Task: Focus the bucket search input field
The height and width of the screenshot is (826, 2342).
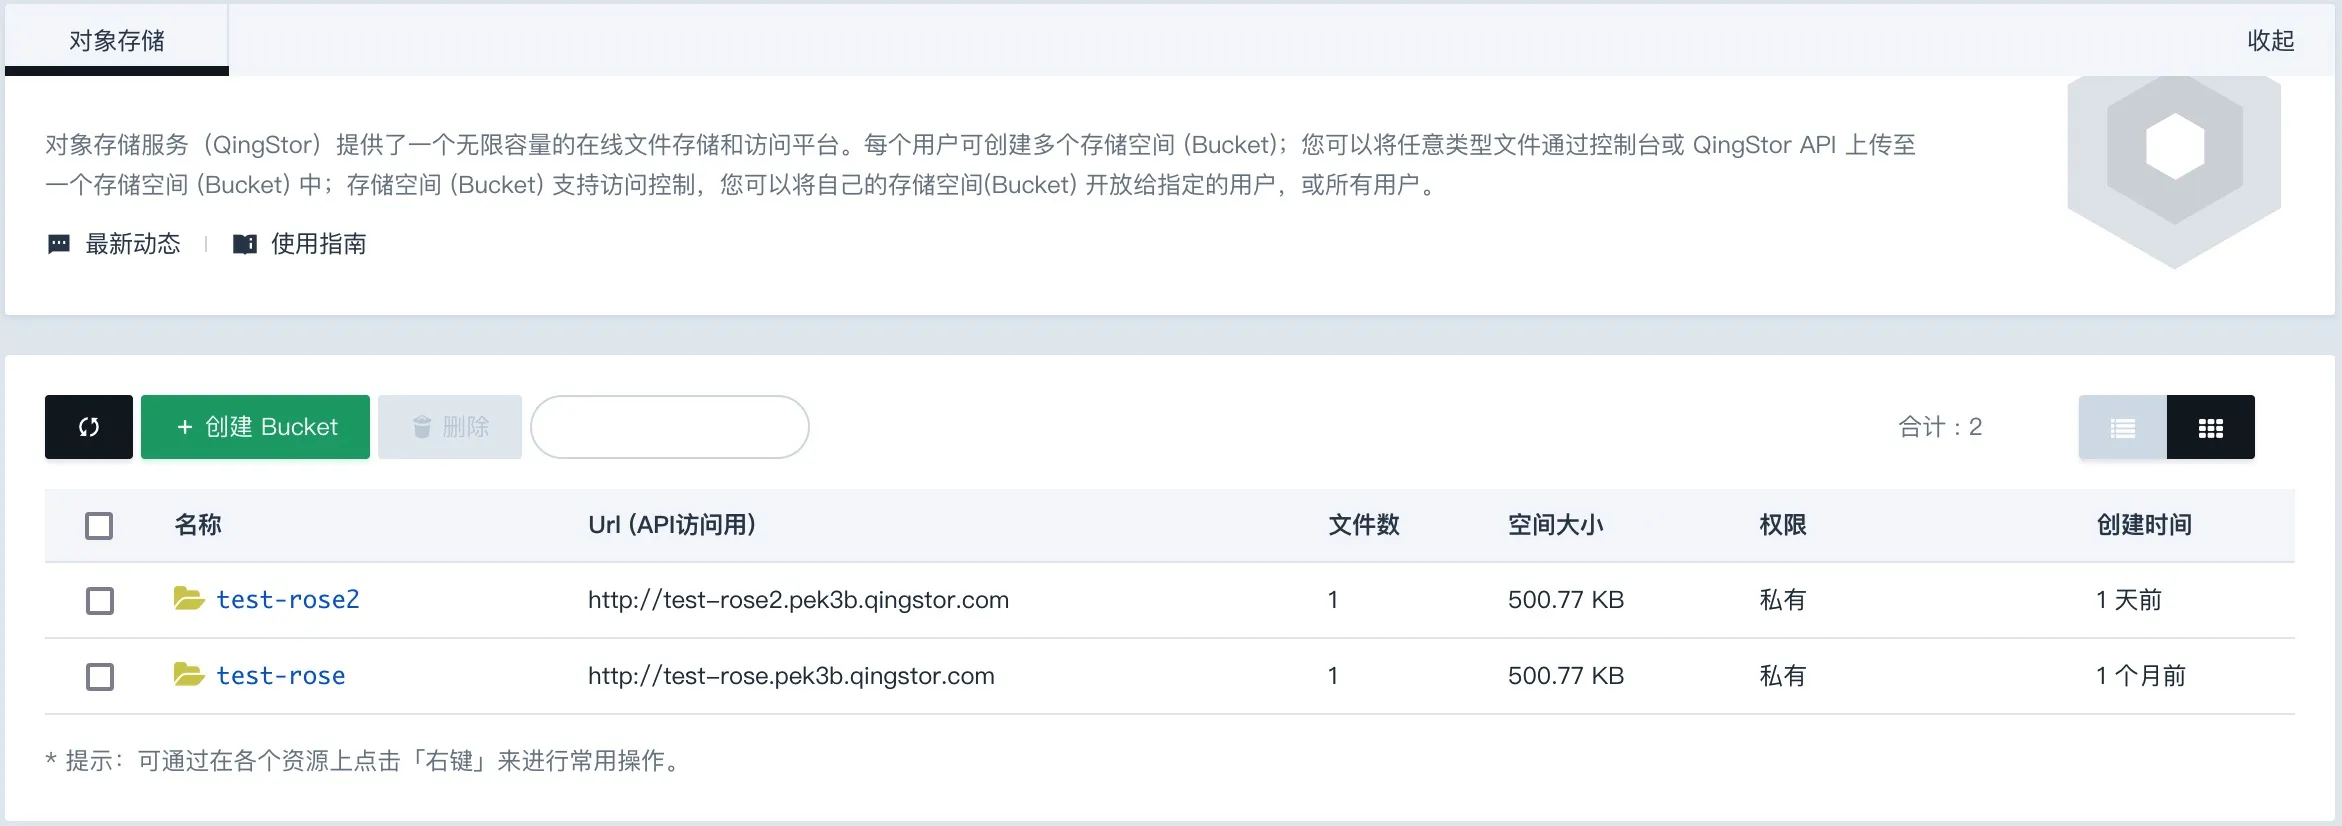Action: (x=670, y=427)
